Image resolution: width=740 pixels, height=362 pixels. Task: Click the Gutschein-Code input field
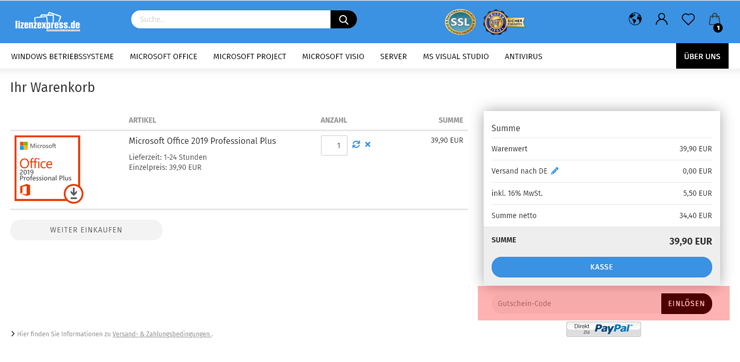tap(576, 303)
